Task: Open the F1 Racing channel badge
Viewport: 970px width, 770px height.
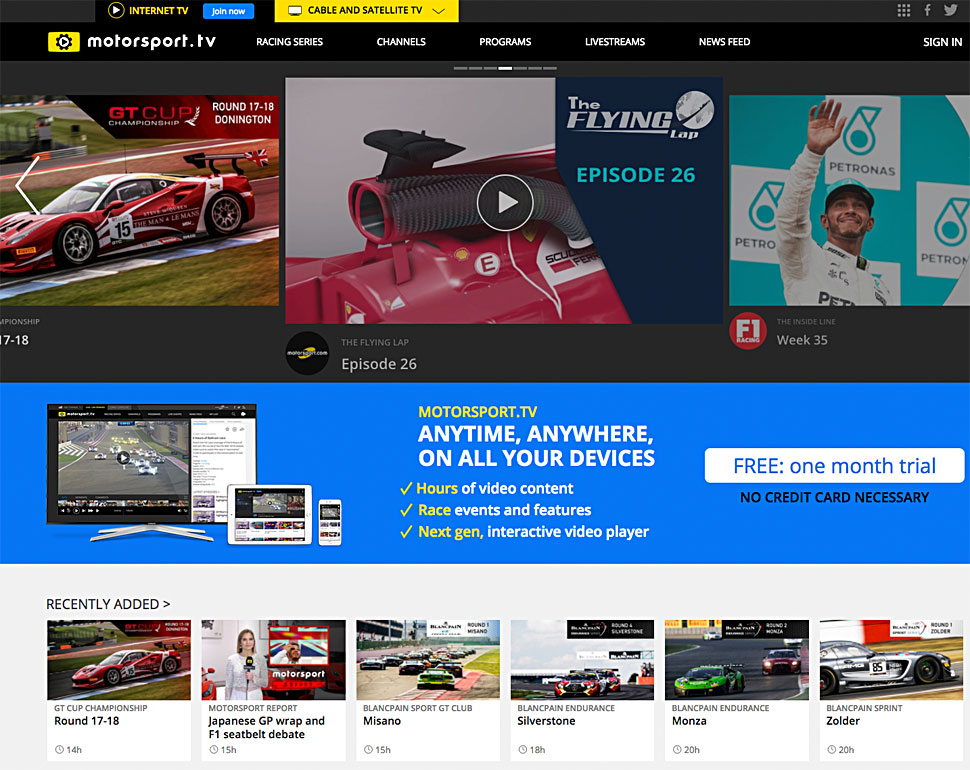Action: point(748,331)
